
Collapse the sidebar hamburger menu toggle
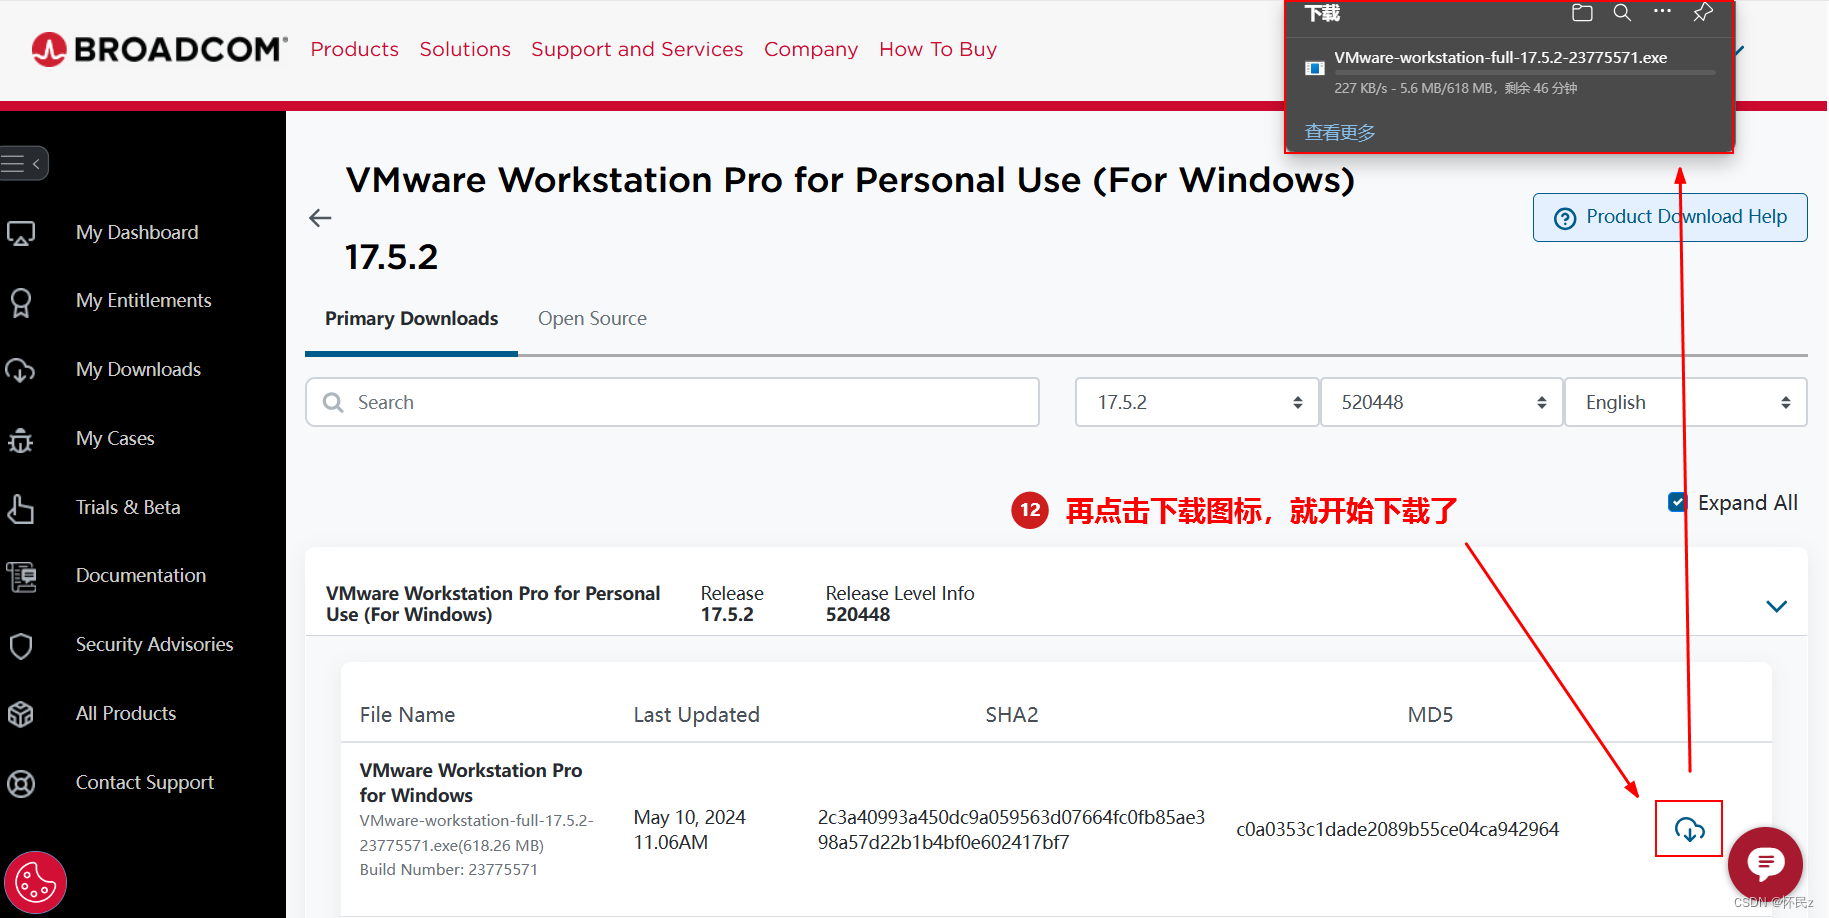pyautogui.click(x=22, y=163)
